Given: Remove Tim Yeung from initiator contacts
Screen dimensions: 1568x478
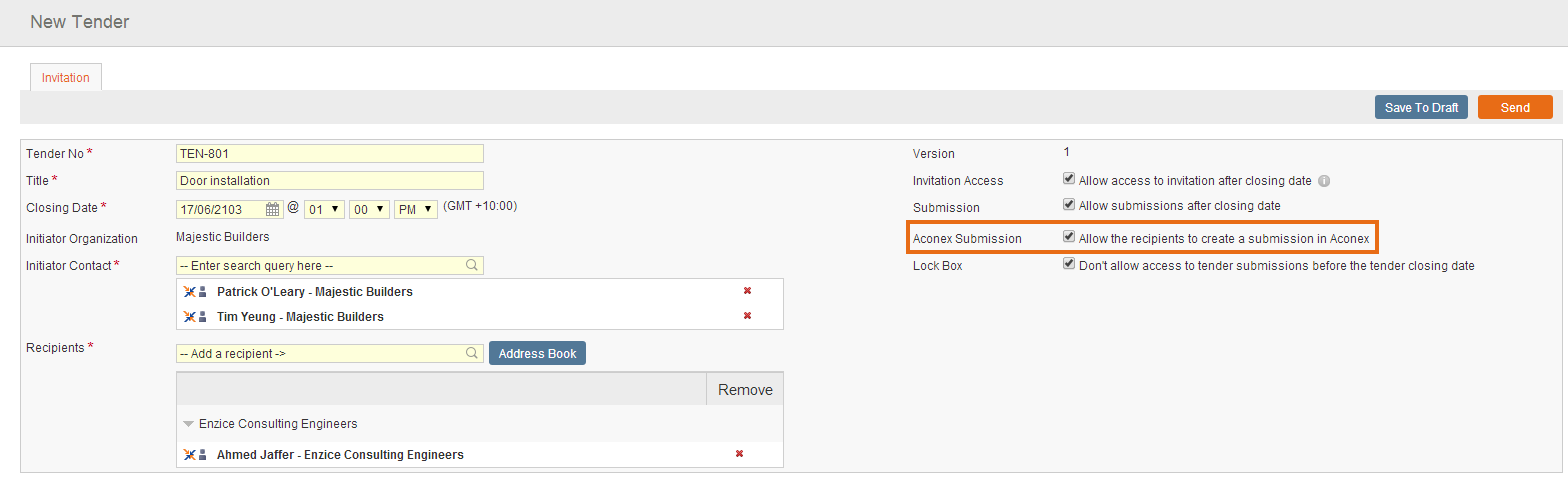Looking at the screenshot, I should (x=747, y=316).
